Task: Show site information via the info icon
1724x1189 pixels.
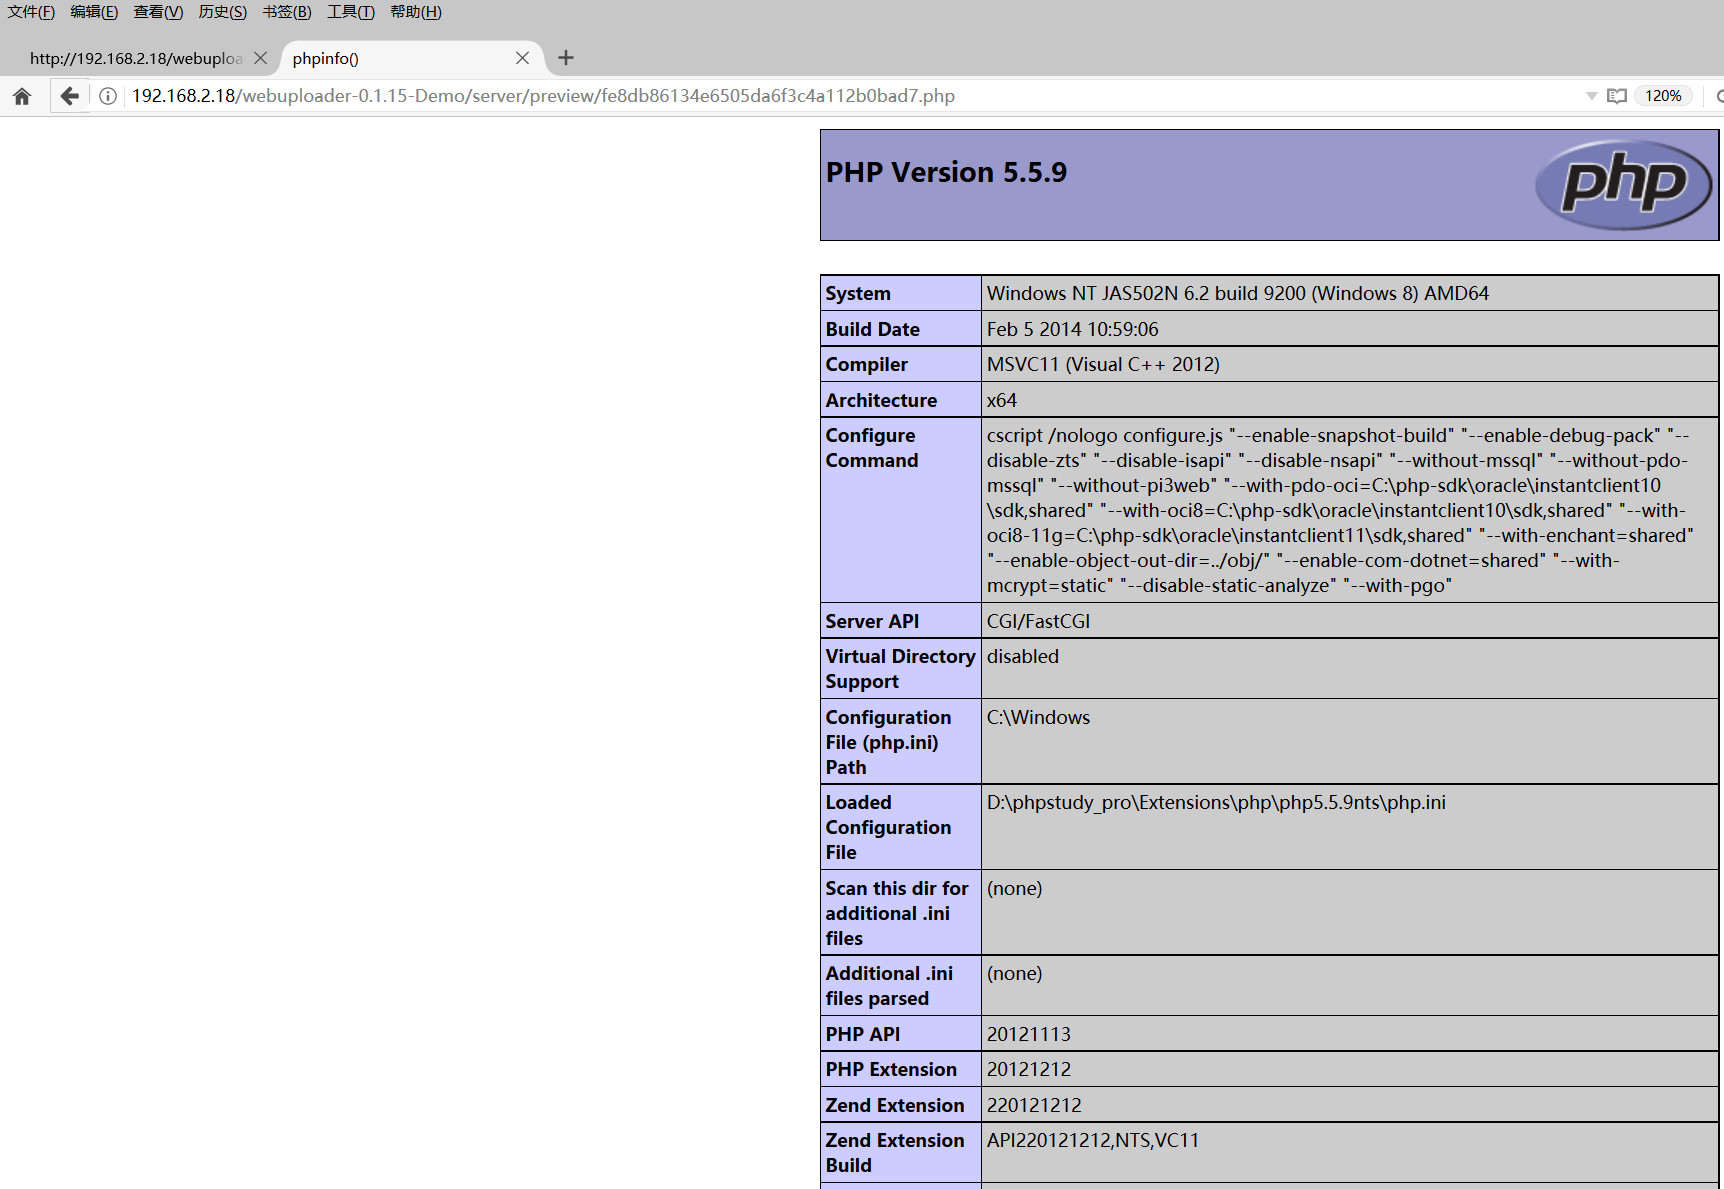Action: point(108,96)
